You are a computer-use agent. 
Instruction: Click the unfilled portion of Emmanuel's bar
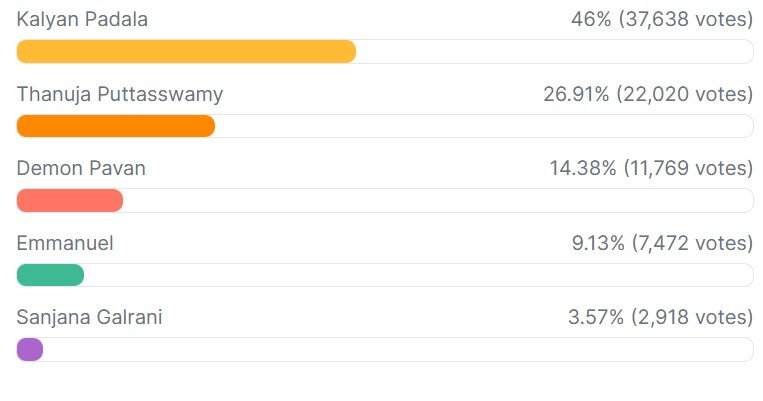coord(418,275)
